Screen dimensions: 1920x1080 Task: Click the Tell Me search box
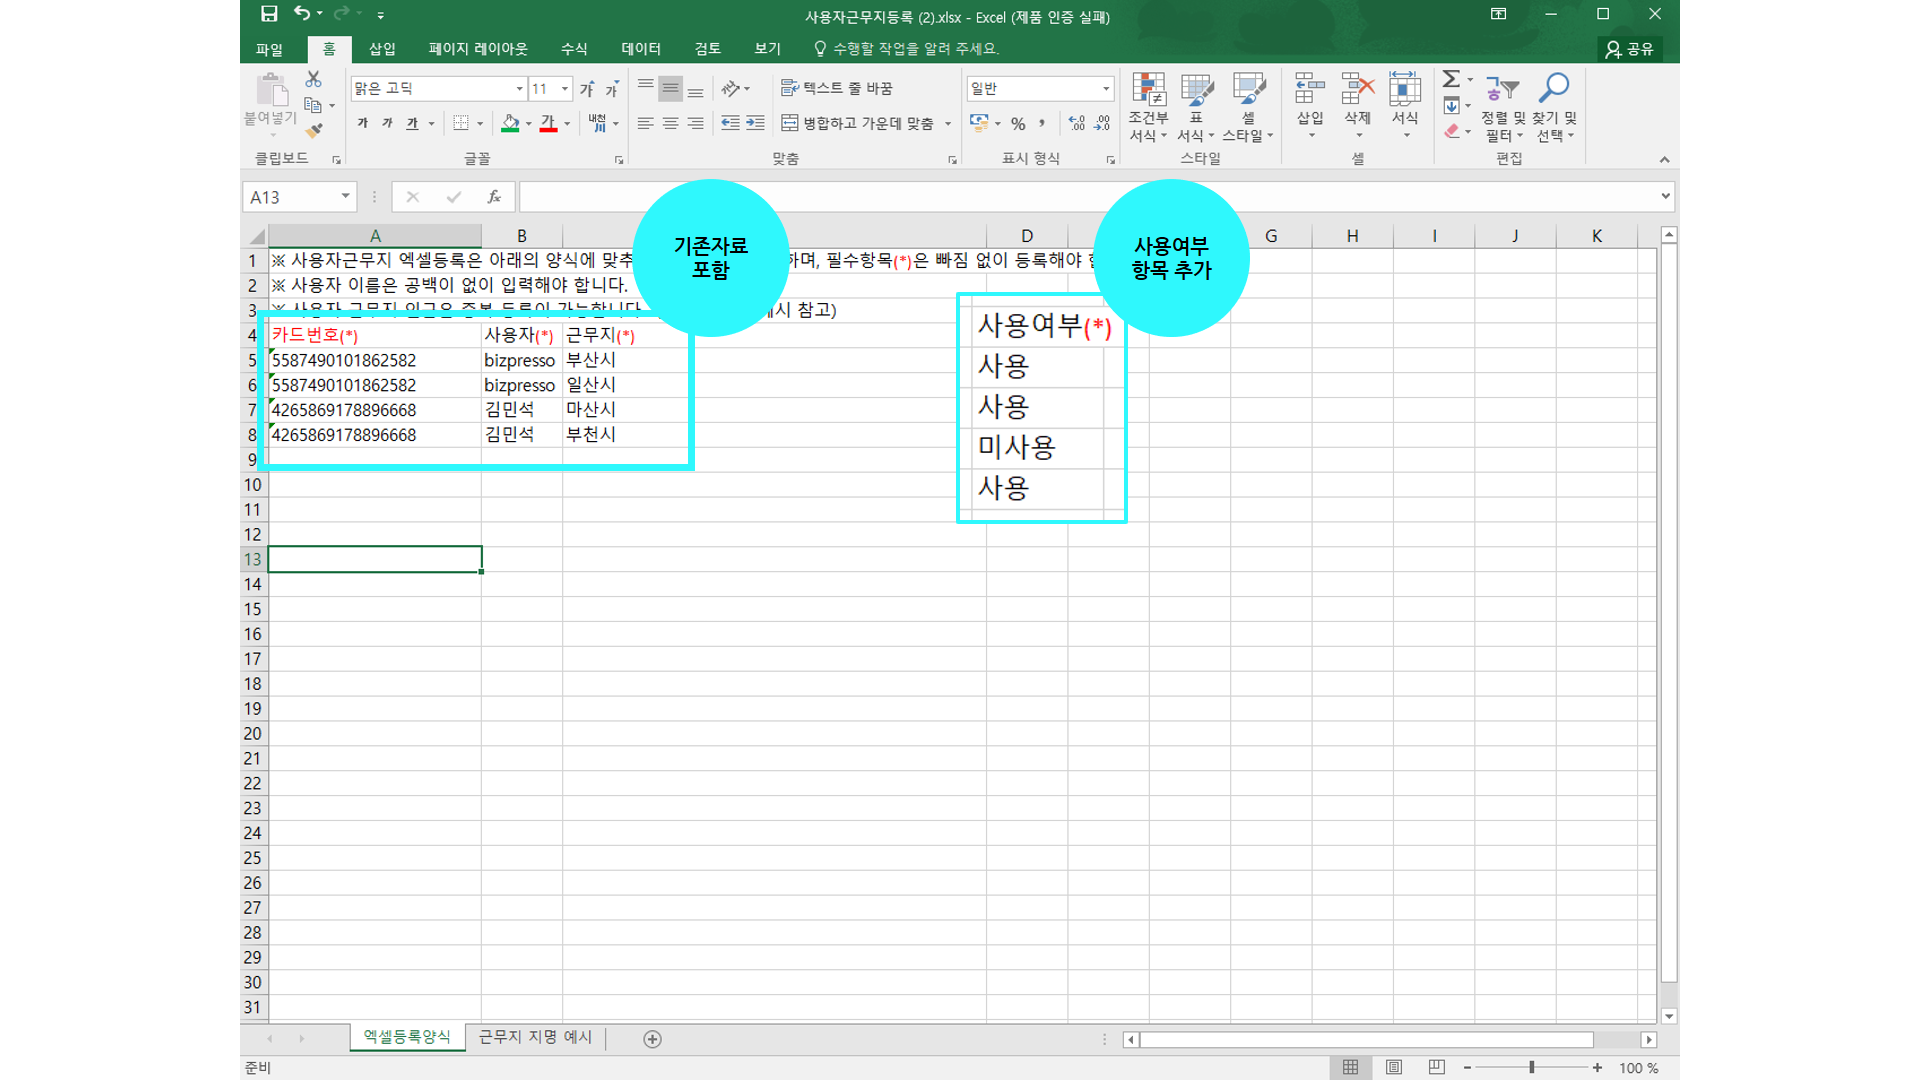coord(907,49)
